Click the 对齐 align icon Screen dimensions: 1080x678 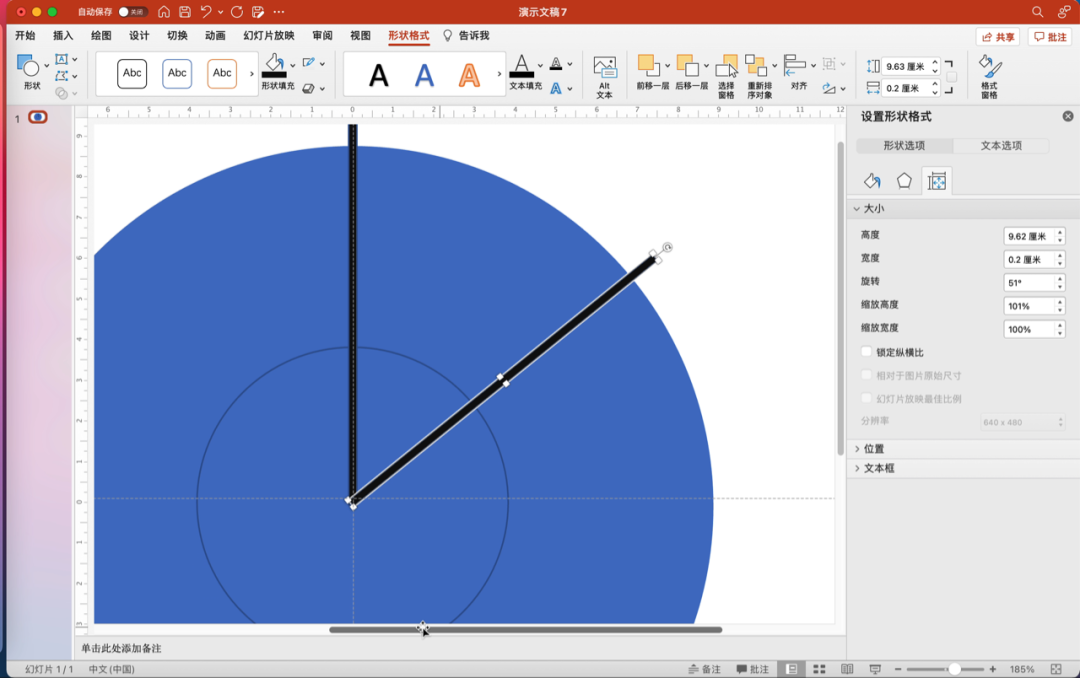[795, 65]
